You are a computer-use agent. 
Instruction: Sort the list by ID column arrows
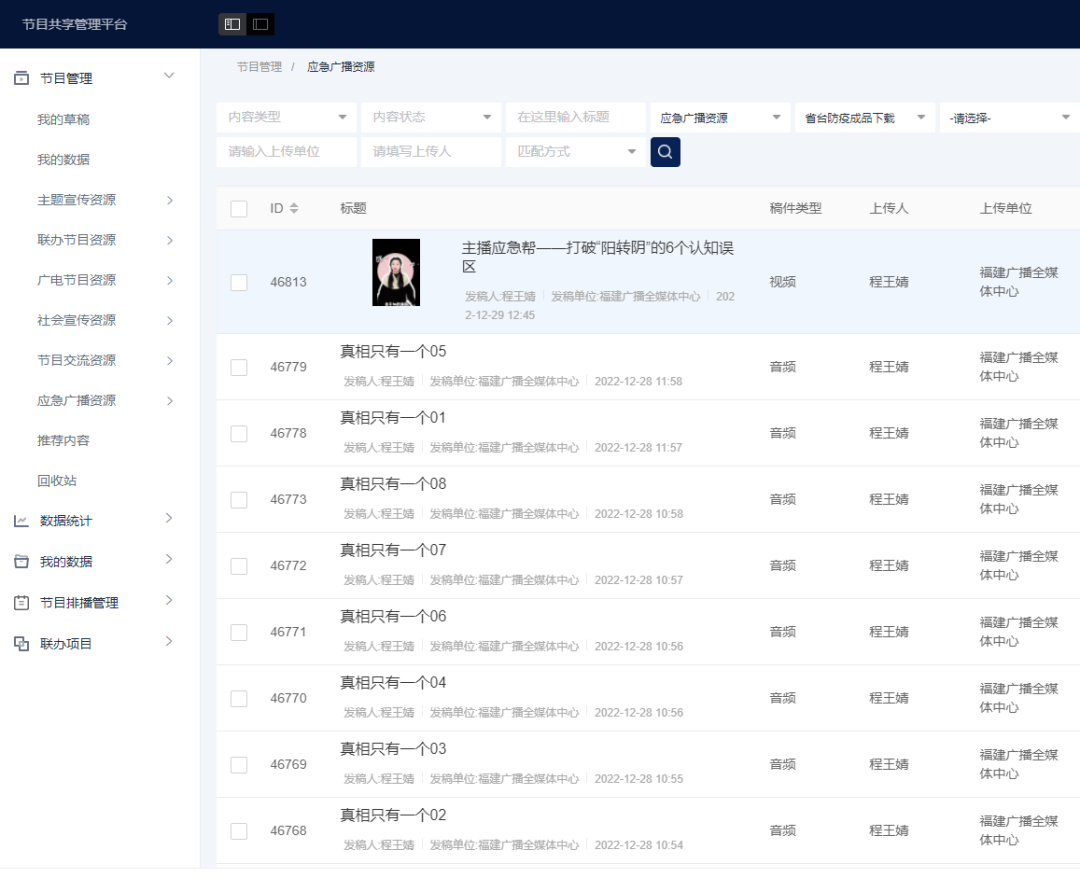(293, 208)
